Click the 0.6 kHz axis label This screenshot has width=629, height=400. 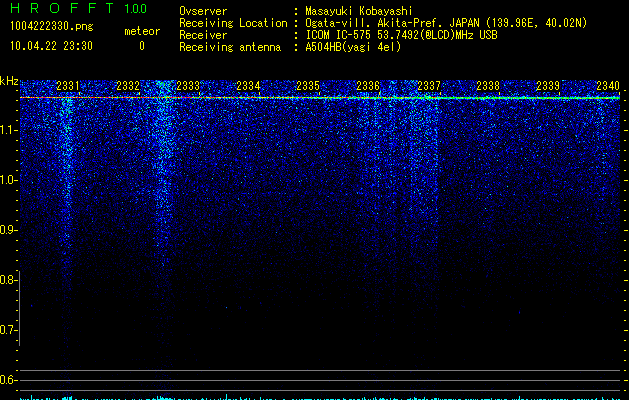click(x=8, y=380)
